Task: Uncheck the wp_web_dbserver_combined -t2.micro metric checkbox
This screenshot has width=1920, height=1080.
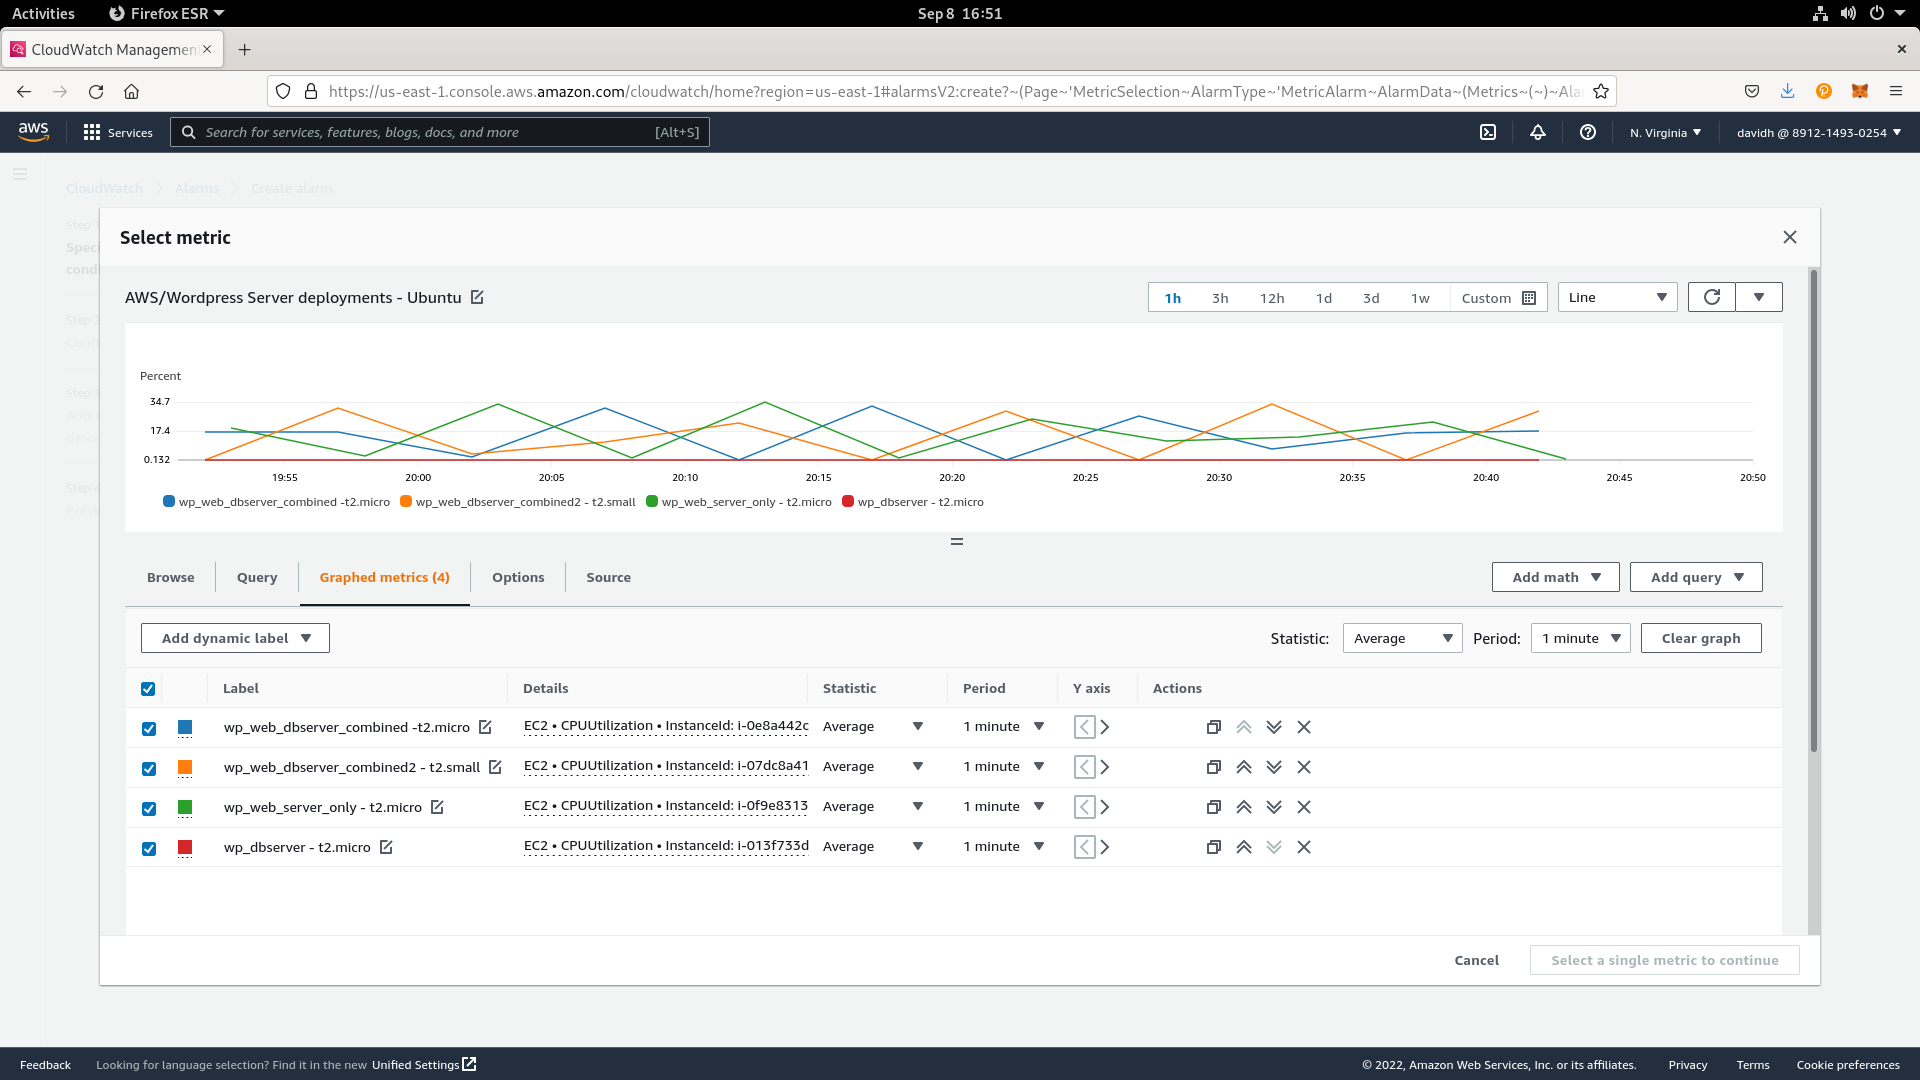Action: tap(149, 728)
